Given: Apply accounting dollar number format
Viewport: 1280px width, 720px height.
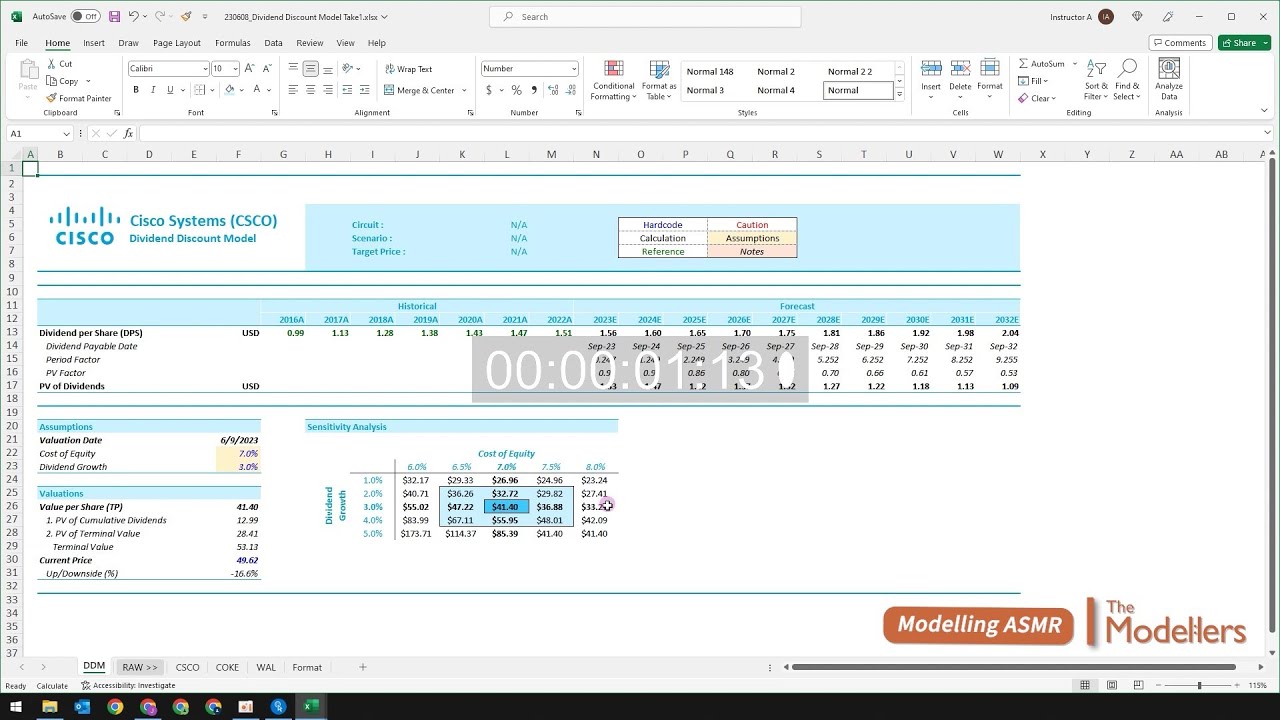Looking at the screenshot, I should coord(489,90).
